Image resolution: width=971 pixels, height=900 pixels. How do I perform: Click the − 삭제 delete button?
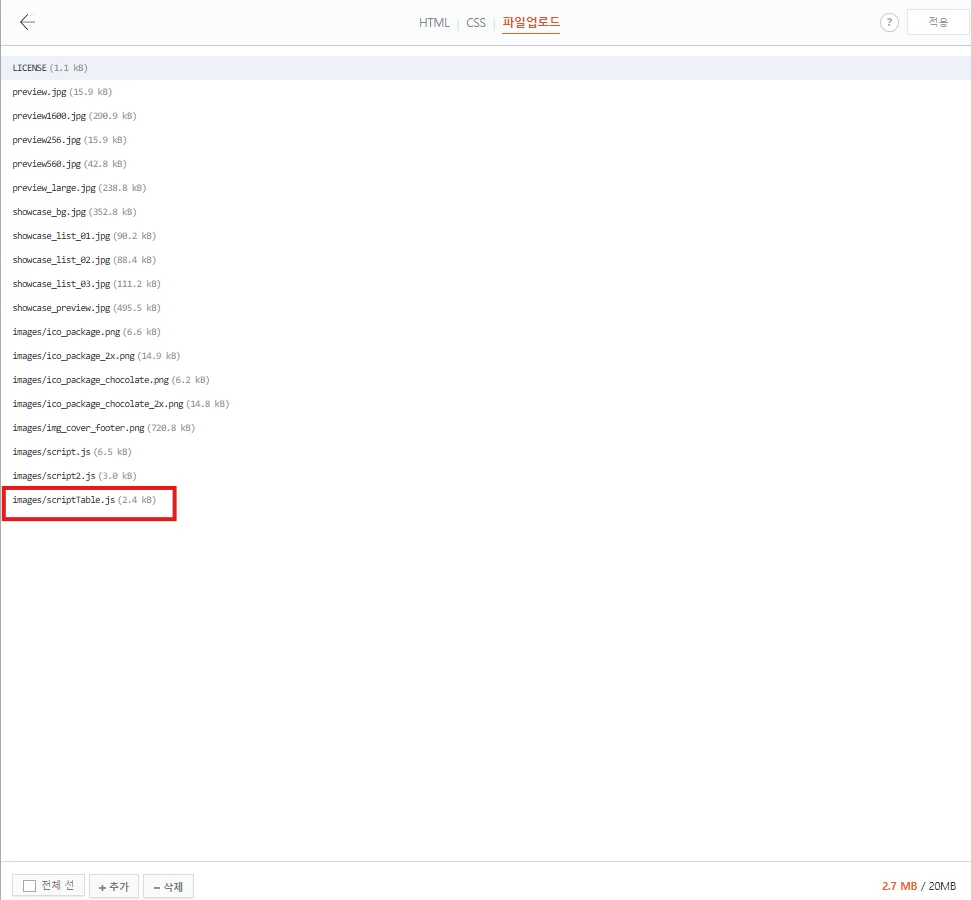168,886
